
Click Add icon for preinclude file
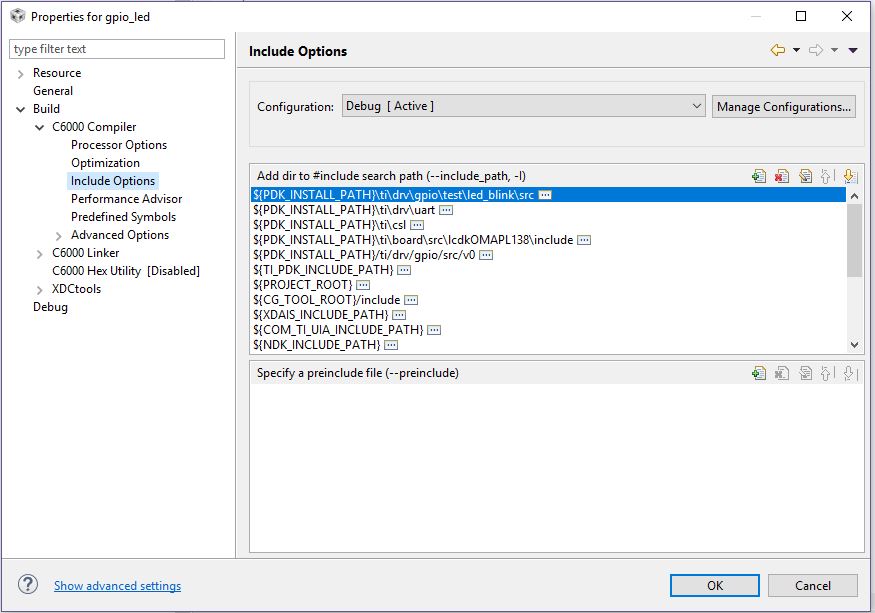click(759, 373)
